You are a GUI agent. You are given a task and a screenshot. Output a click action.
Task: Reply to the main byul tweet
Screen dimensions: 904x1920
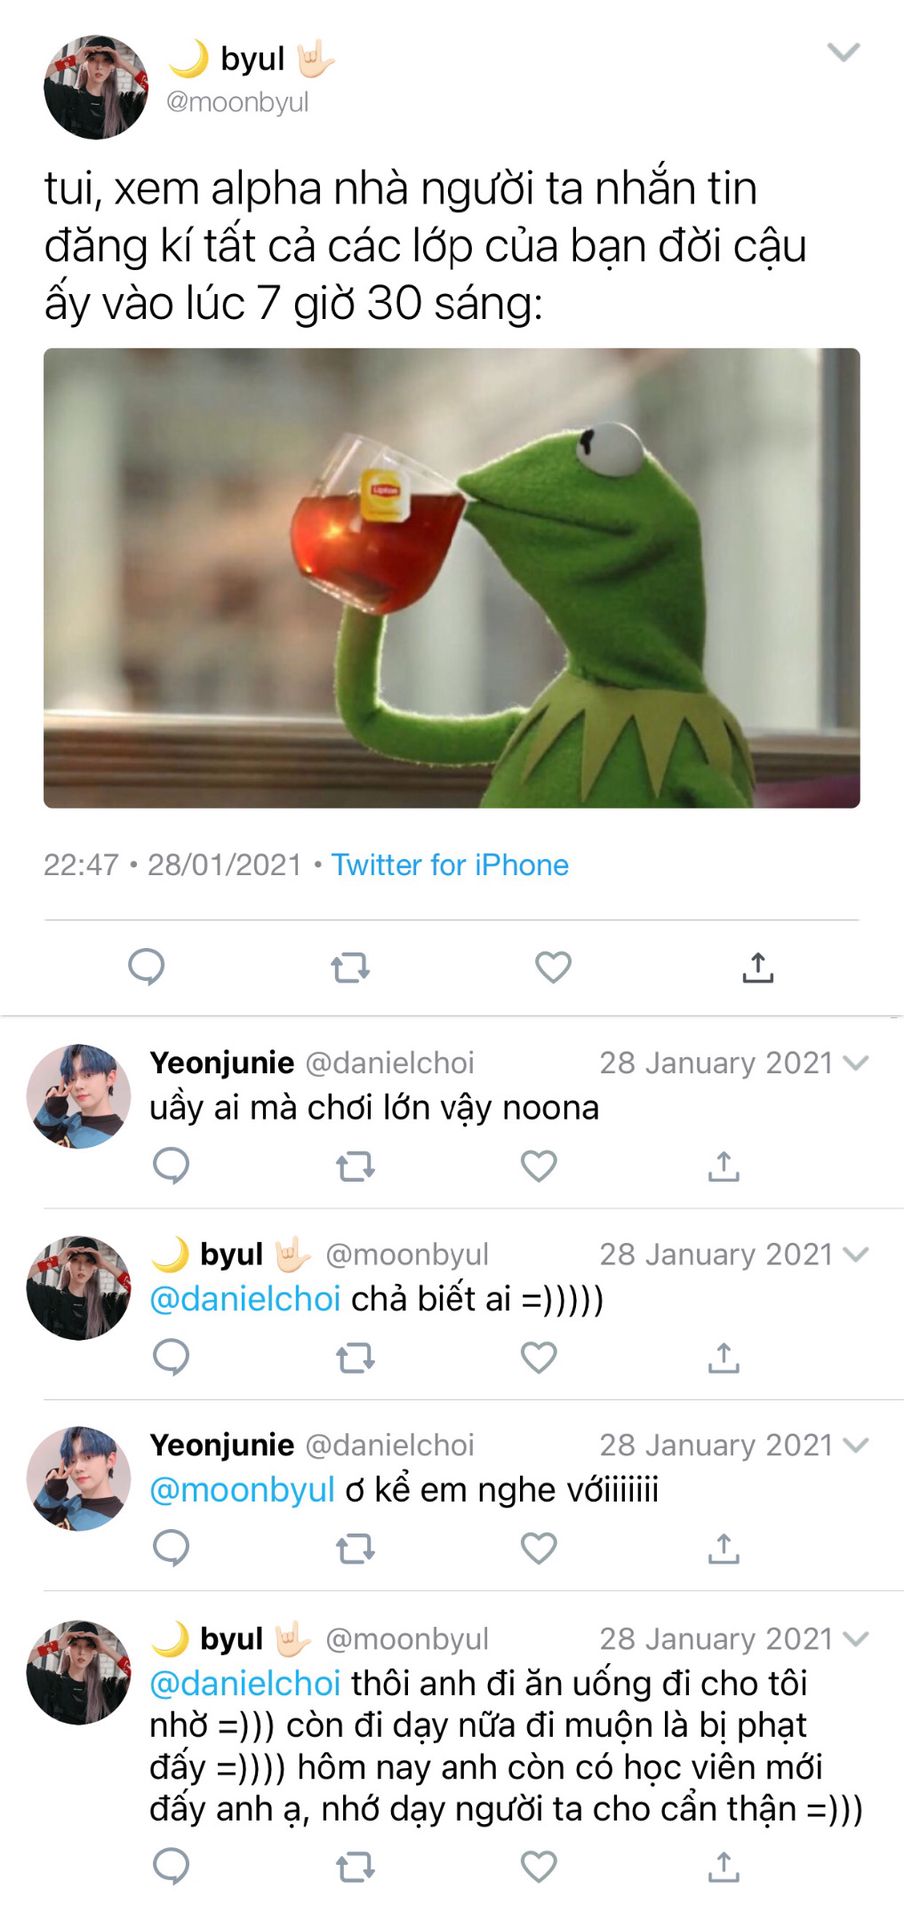pyautogui.click(x=146, y=966)
